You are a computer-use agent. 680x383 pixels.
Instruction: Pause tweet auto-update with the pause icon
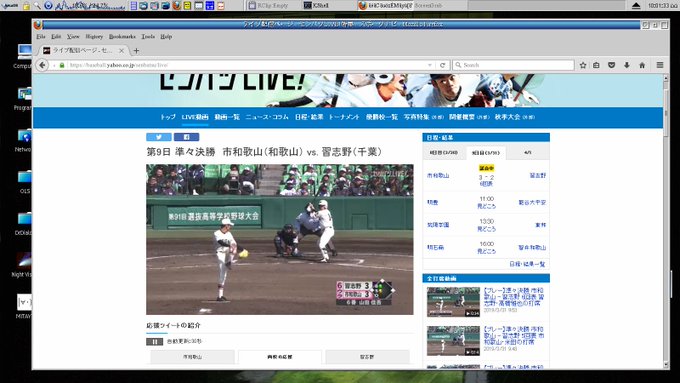[x=154, y=341]
